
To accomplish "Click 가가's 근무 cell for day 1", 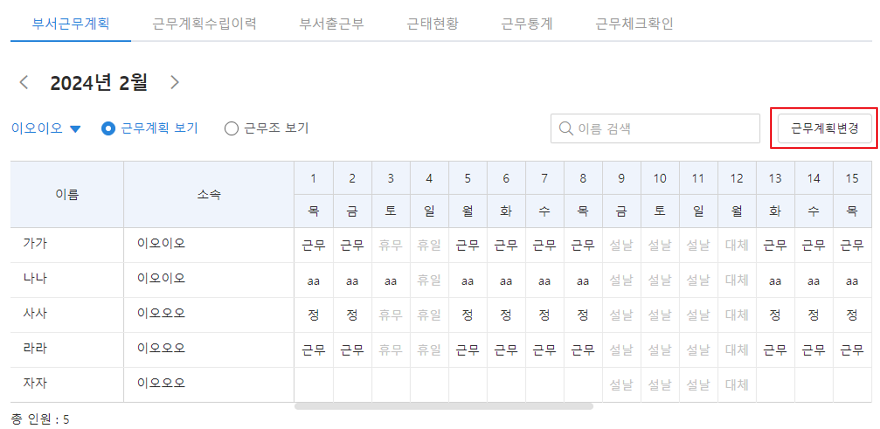I will pos(314,245).
